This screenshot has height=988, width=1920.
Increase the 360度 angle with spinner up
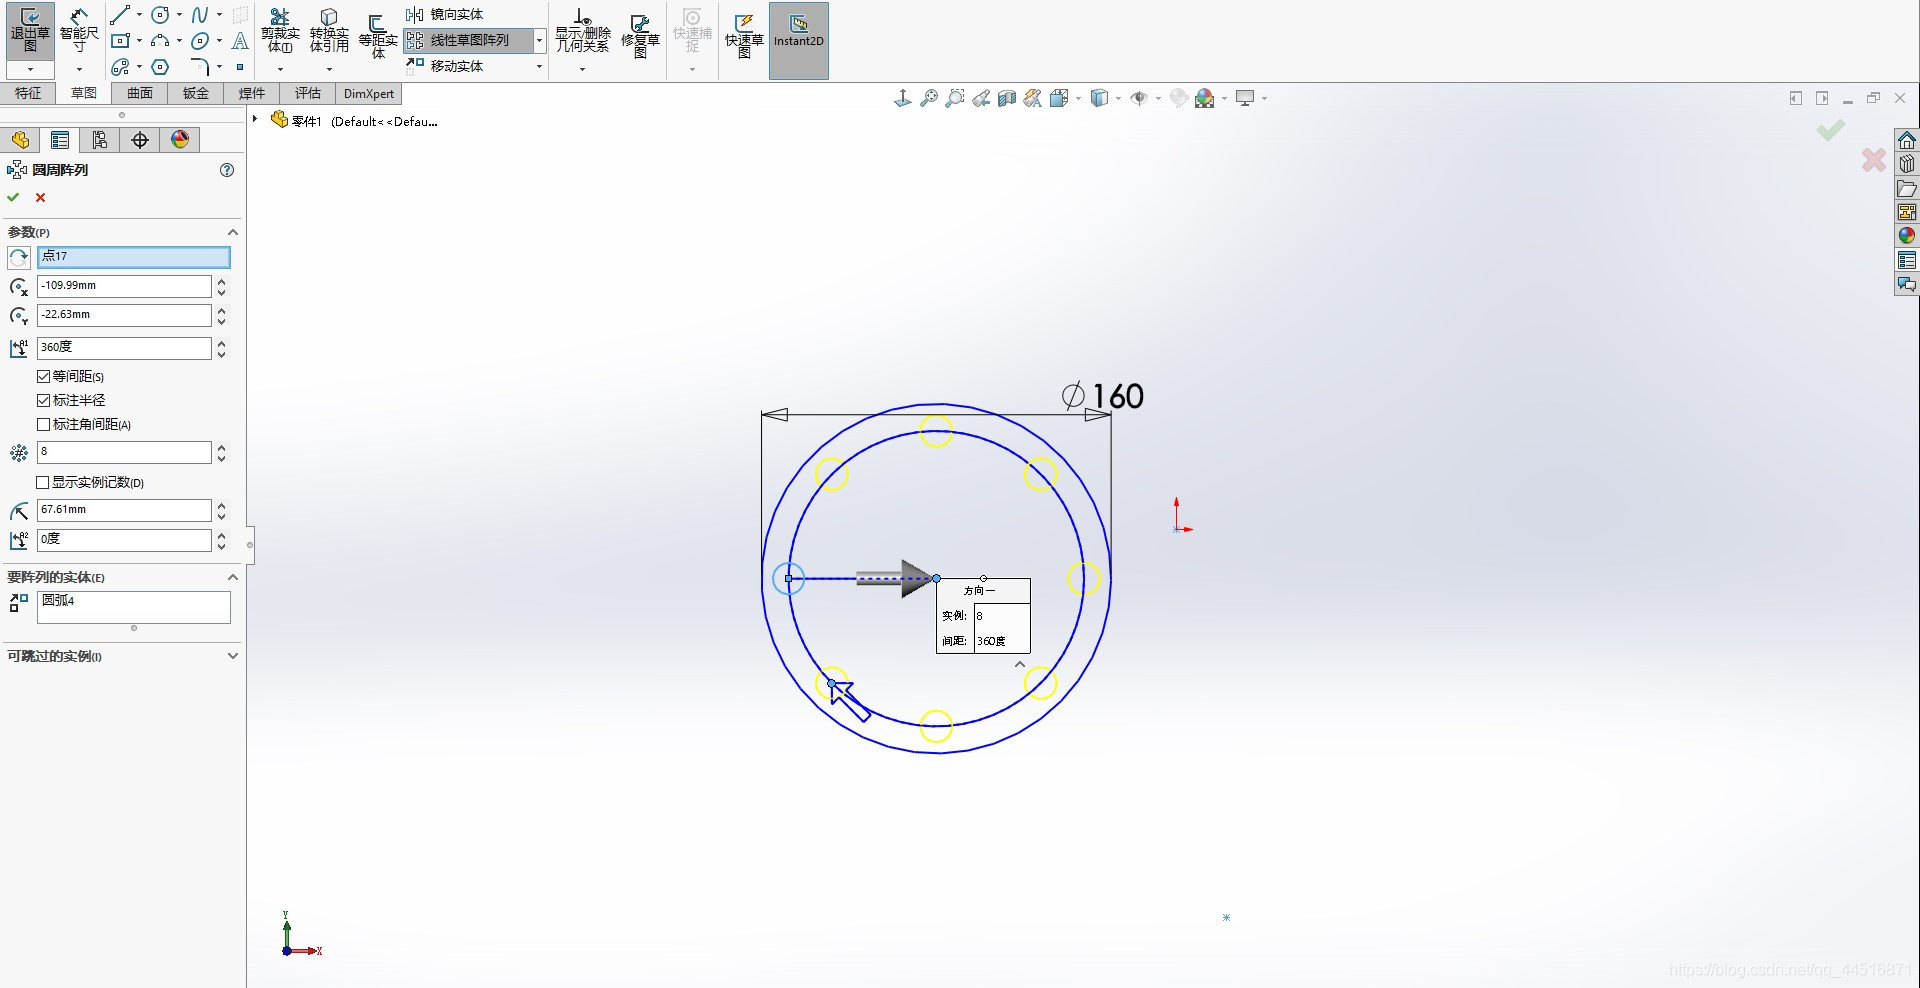[221, 343]
